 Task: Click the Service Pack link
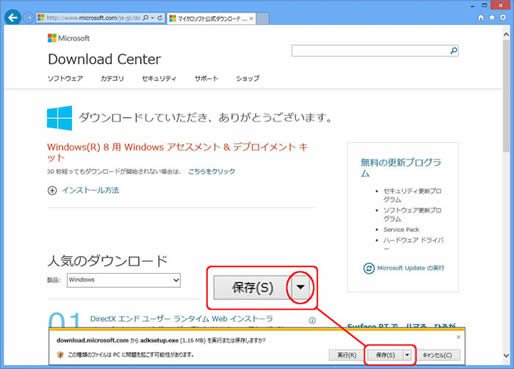click(x=401, y=229)
